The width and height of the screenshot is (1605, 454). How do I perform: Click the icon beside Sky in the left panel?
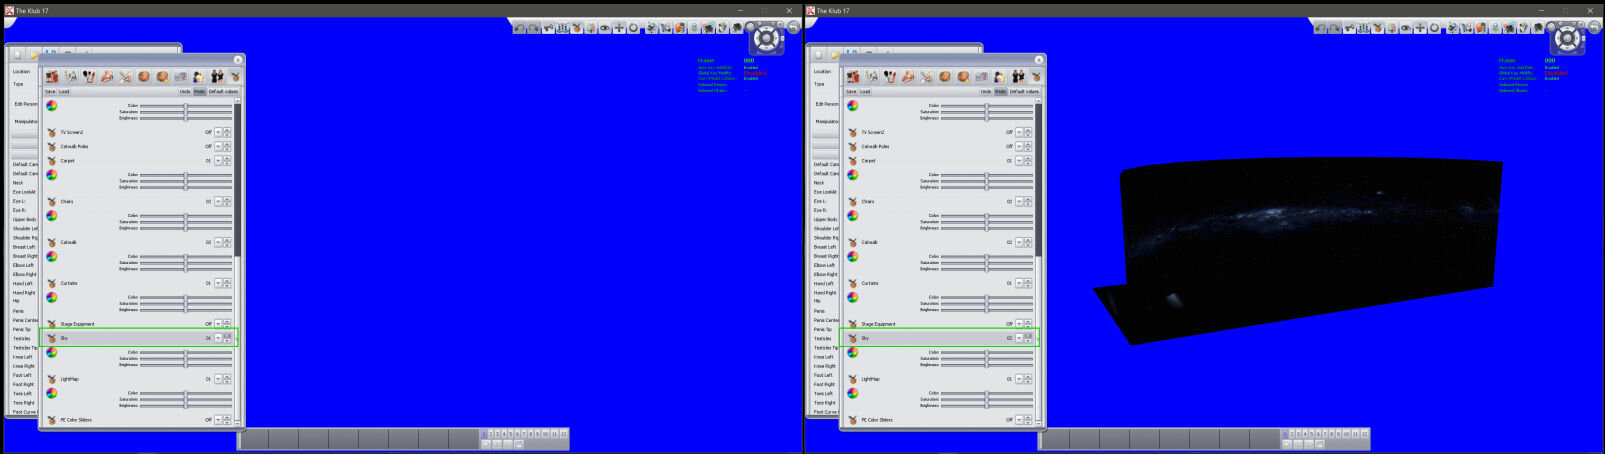pyautogui.click(x=52, y=338)
